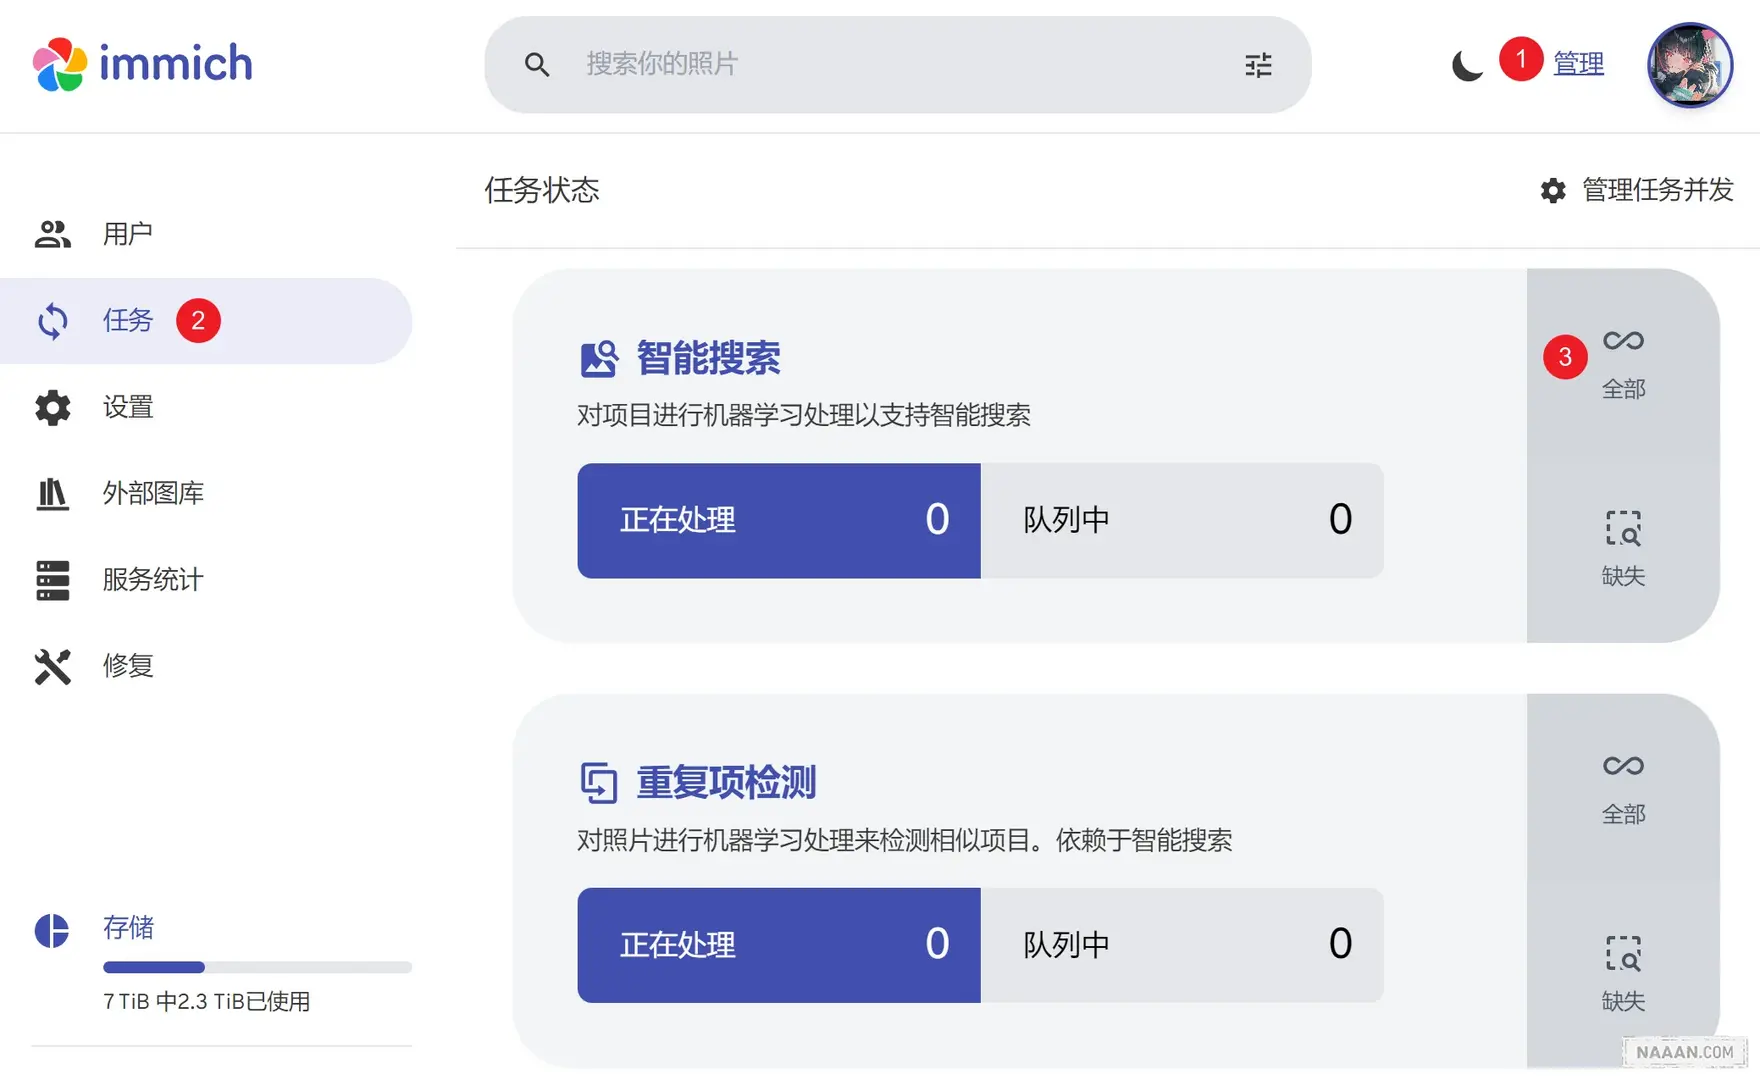Go to 用户 in sidebar
1760x1080 pixels.
(127, 234)
